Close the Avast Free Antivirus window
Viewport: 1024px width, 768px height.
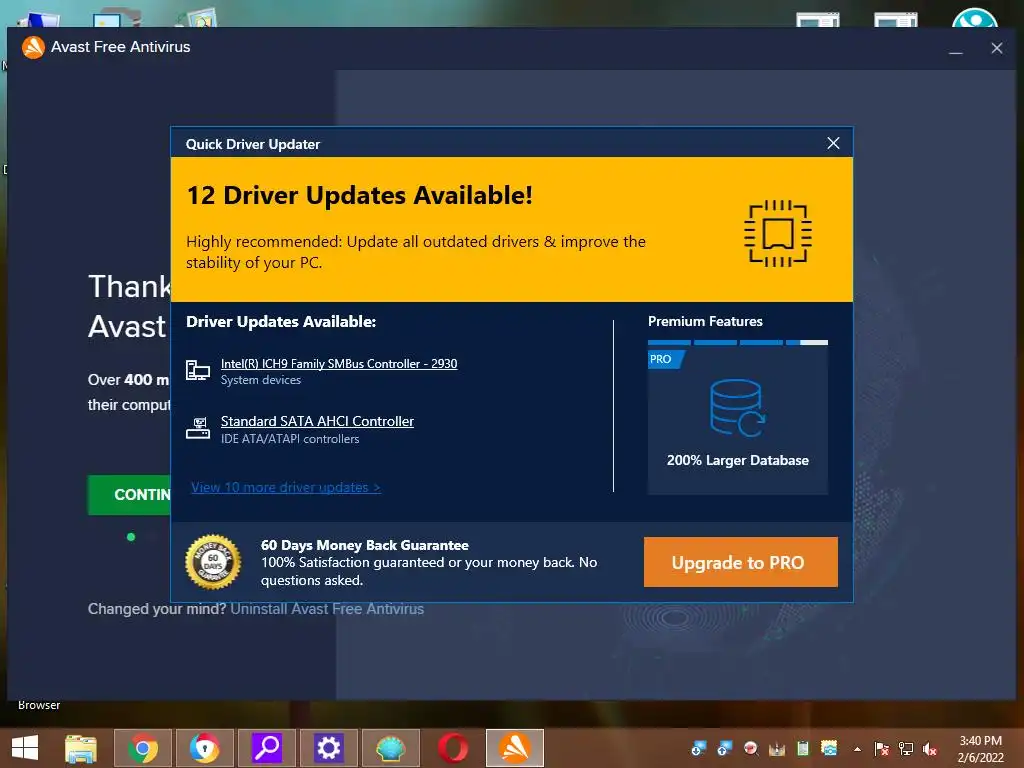997,48
